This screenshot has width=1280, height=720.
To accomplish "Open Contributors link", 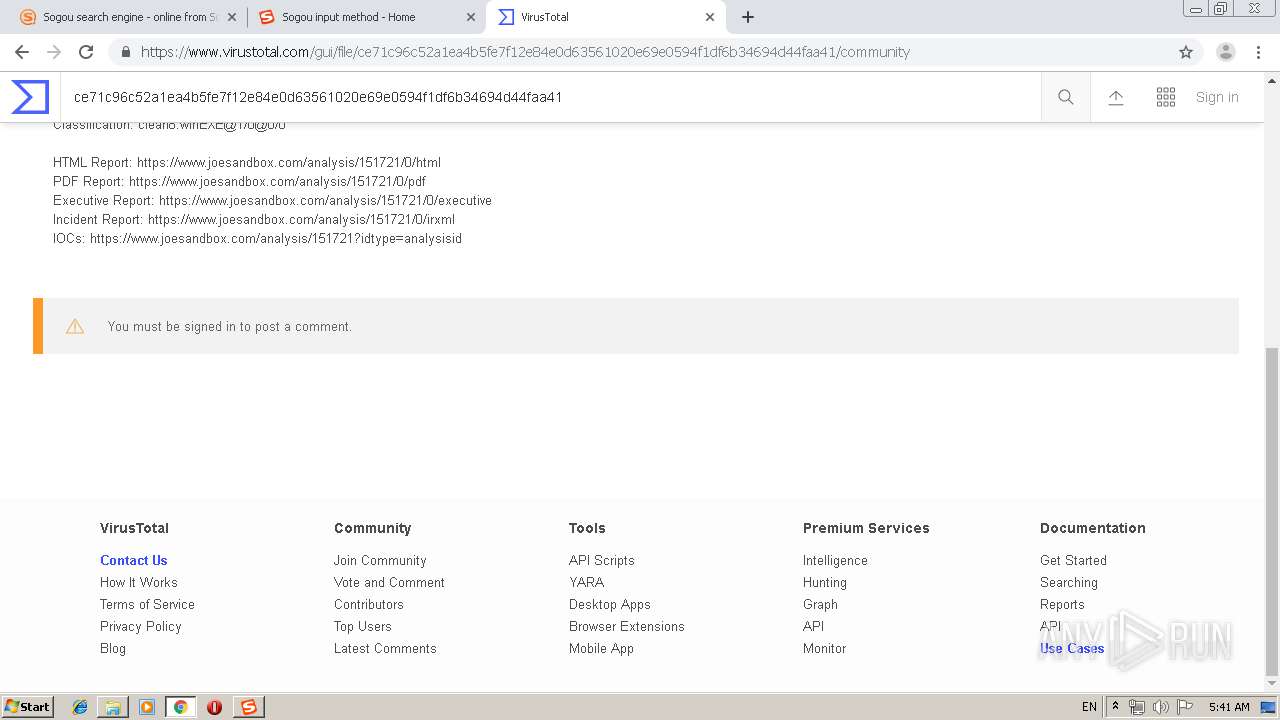I will [x=369, y=604].
